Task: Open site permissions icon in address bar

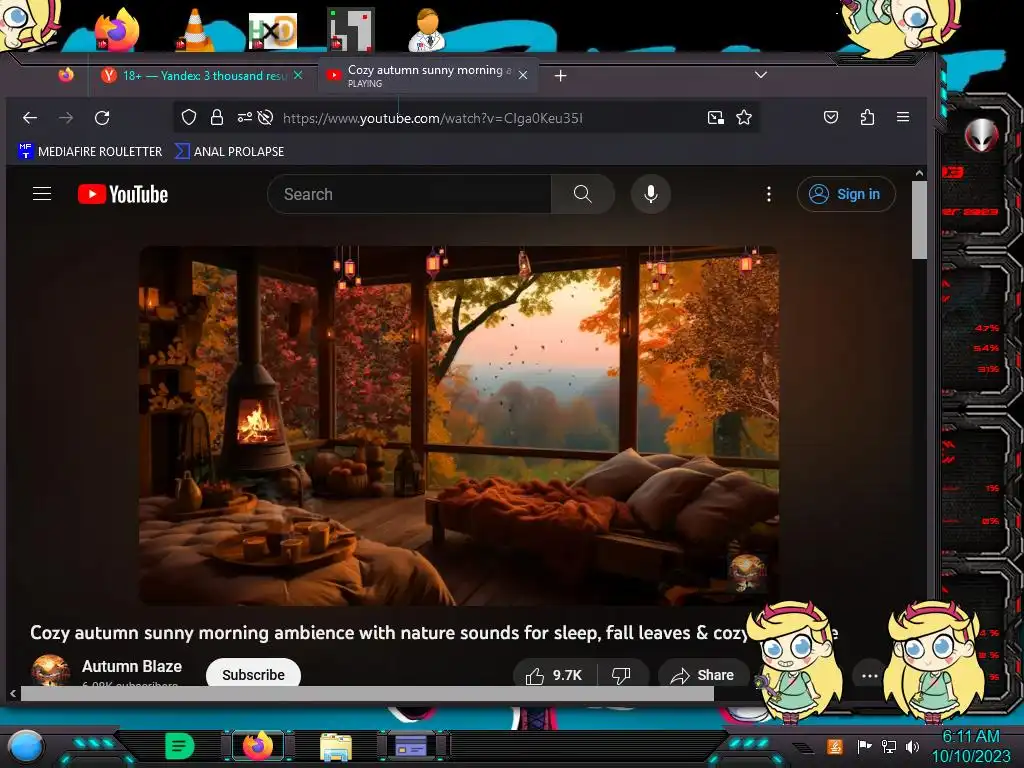Action: [x=244, y=118]
